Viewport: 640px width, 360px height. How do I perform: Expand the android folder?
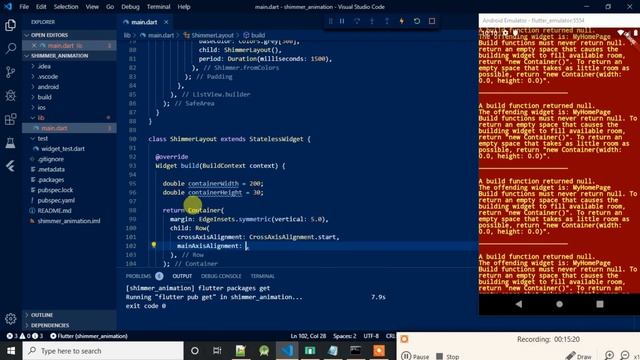click(69, 87)
